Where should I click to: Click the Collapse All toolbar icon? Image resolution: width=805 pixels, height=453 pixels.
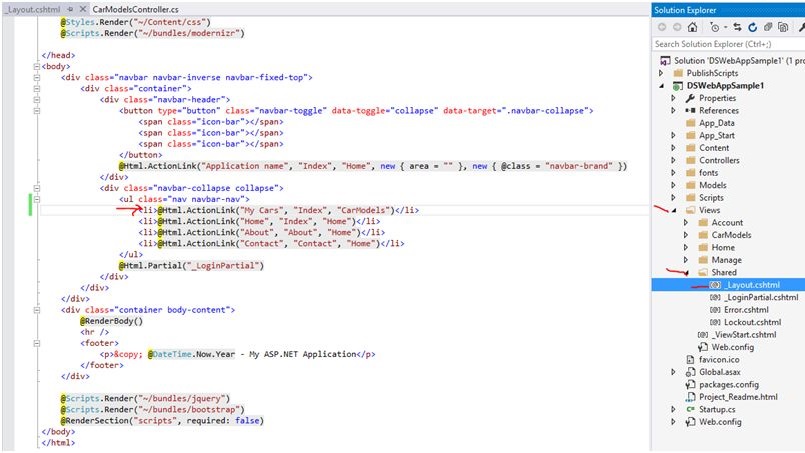click(x=768, y=27)
